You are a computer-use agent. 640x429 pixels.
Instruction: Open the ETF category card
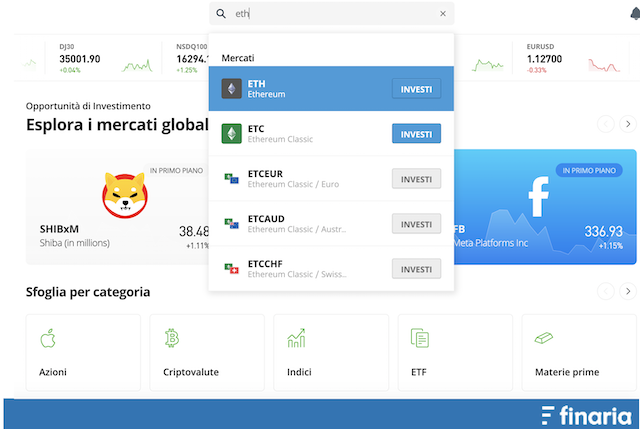[x=455, y=353]
